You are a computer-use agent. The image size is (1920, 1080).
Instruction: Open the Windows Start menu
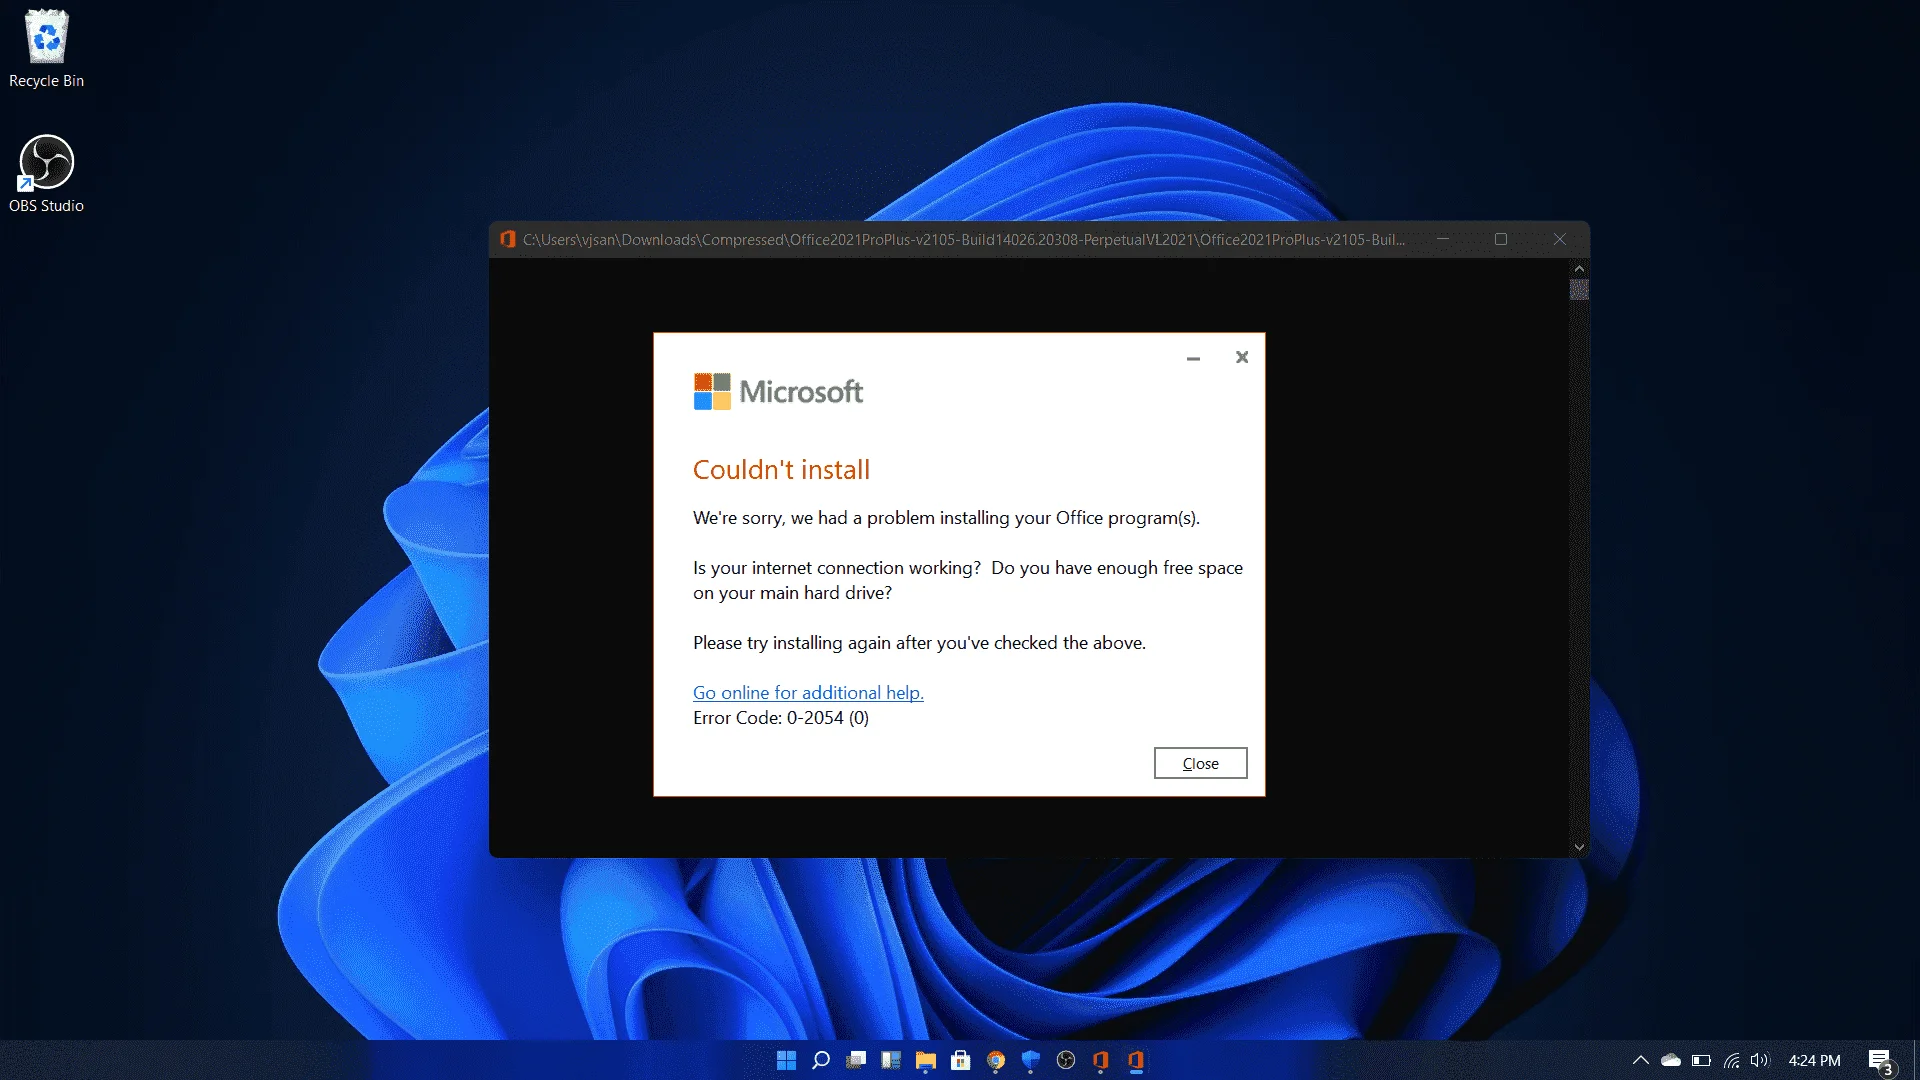tap(786, 1060)
